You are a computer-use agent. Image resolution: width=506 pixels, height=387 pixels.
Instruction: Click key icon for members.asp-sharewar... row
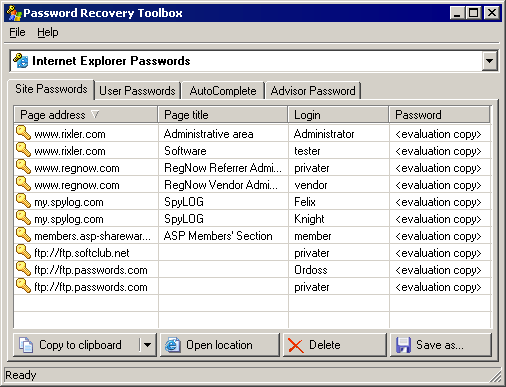[x=23, y=235]
